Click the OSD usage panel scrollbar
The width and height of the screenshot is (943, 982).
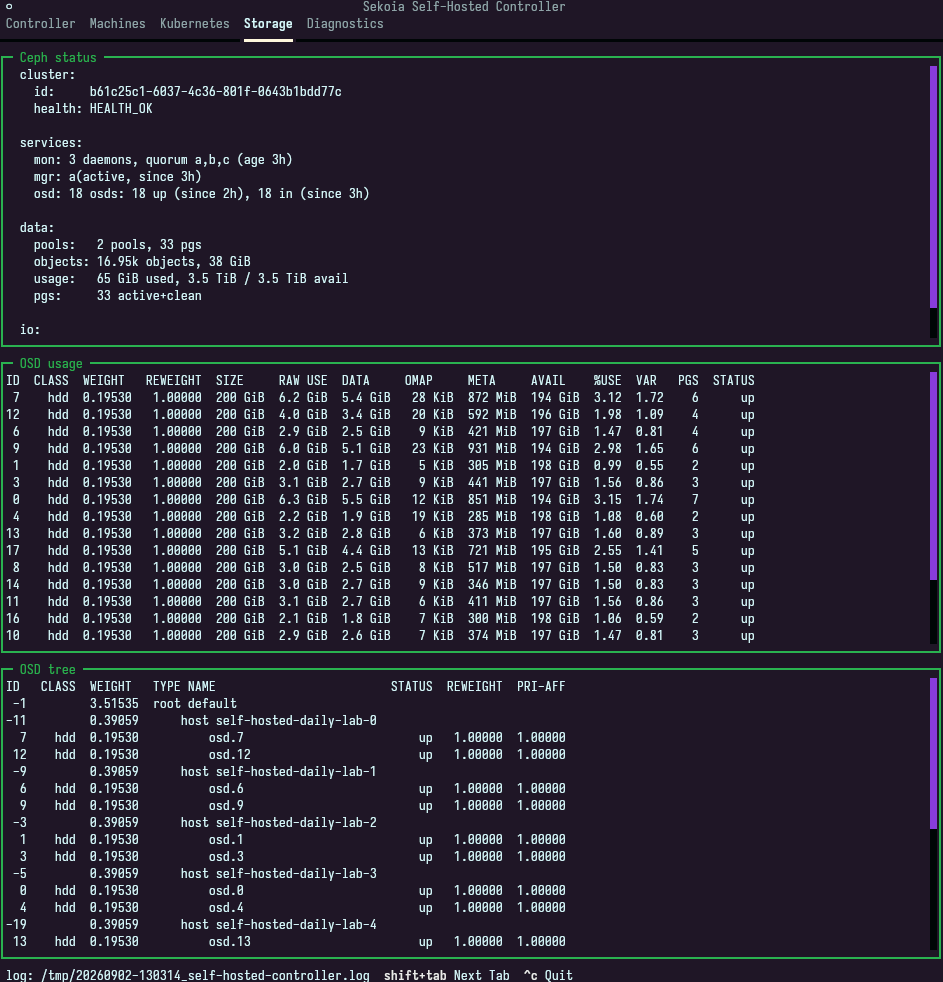[934, 507]
